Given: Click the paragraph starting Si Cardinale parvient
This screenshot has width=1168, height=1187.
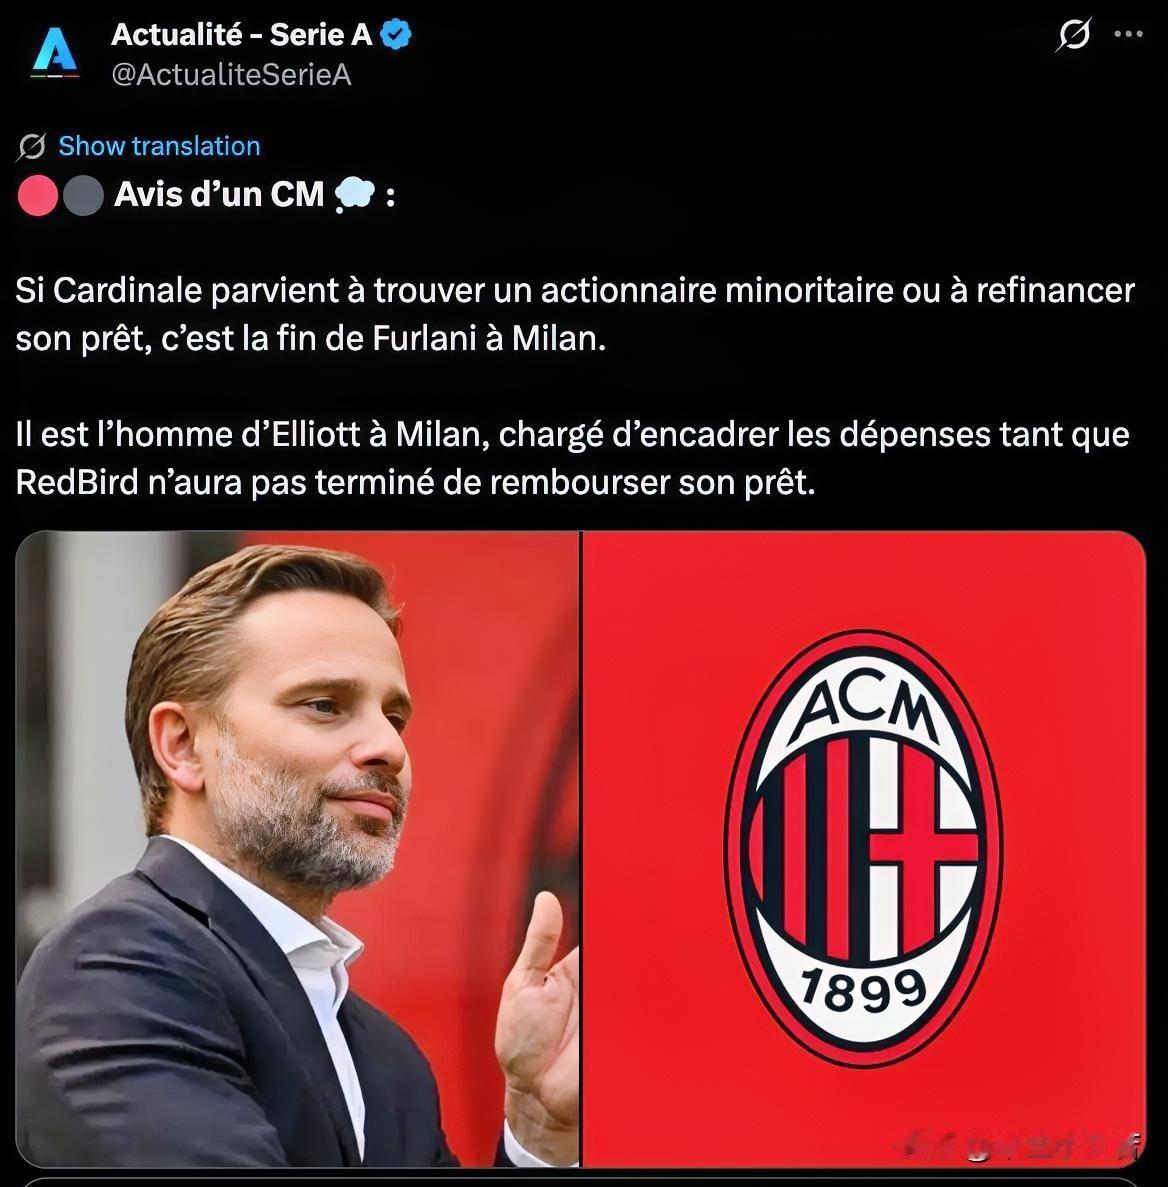Looking at the screenshot, I should 575,314.
